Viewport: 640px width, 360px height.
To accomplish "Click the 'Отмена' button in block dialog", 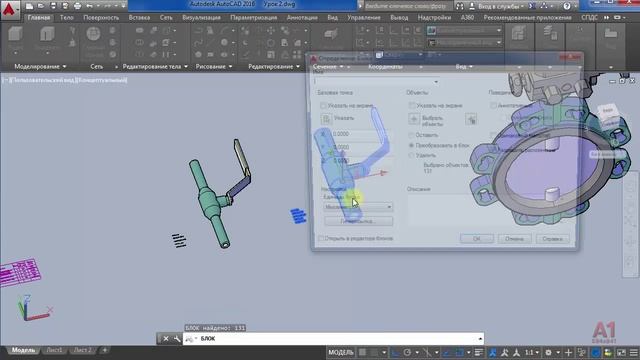I will point(514,239).
